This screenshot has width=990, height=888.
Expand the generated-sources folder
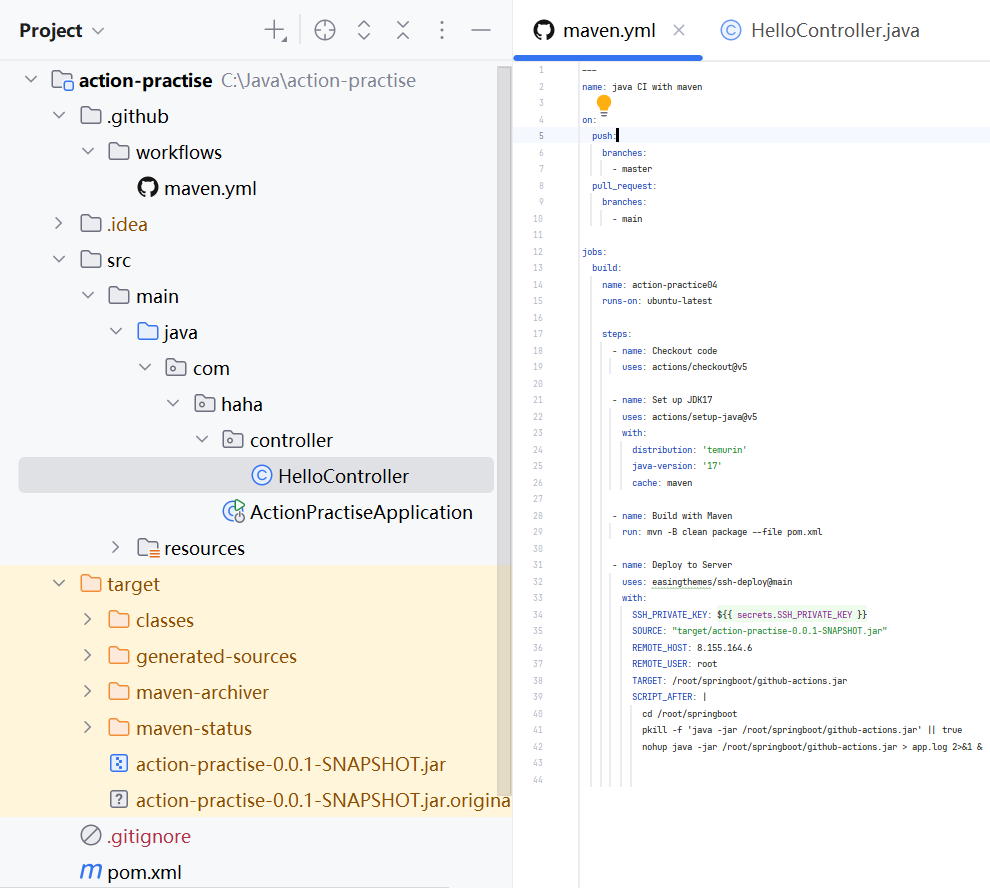(88, 656)
